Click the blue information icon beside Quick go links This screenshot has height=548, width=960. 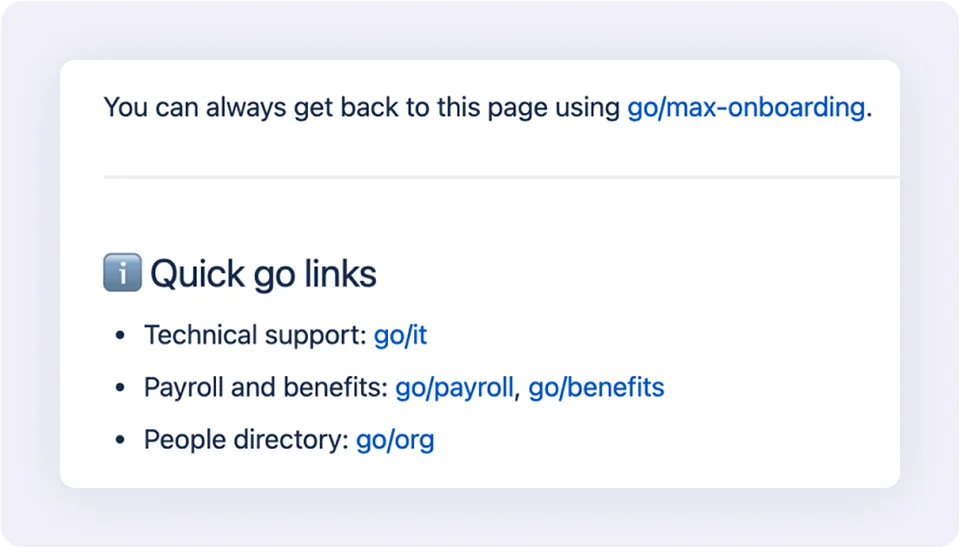[x=122, y=273]
